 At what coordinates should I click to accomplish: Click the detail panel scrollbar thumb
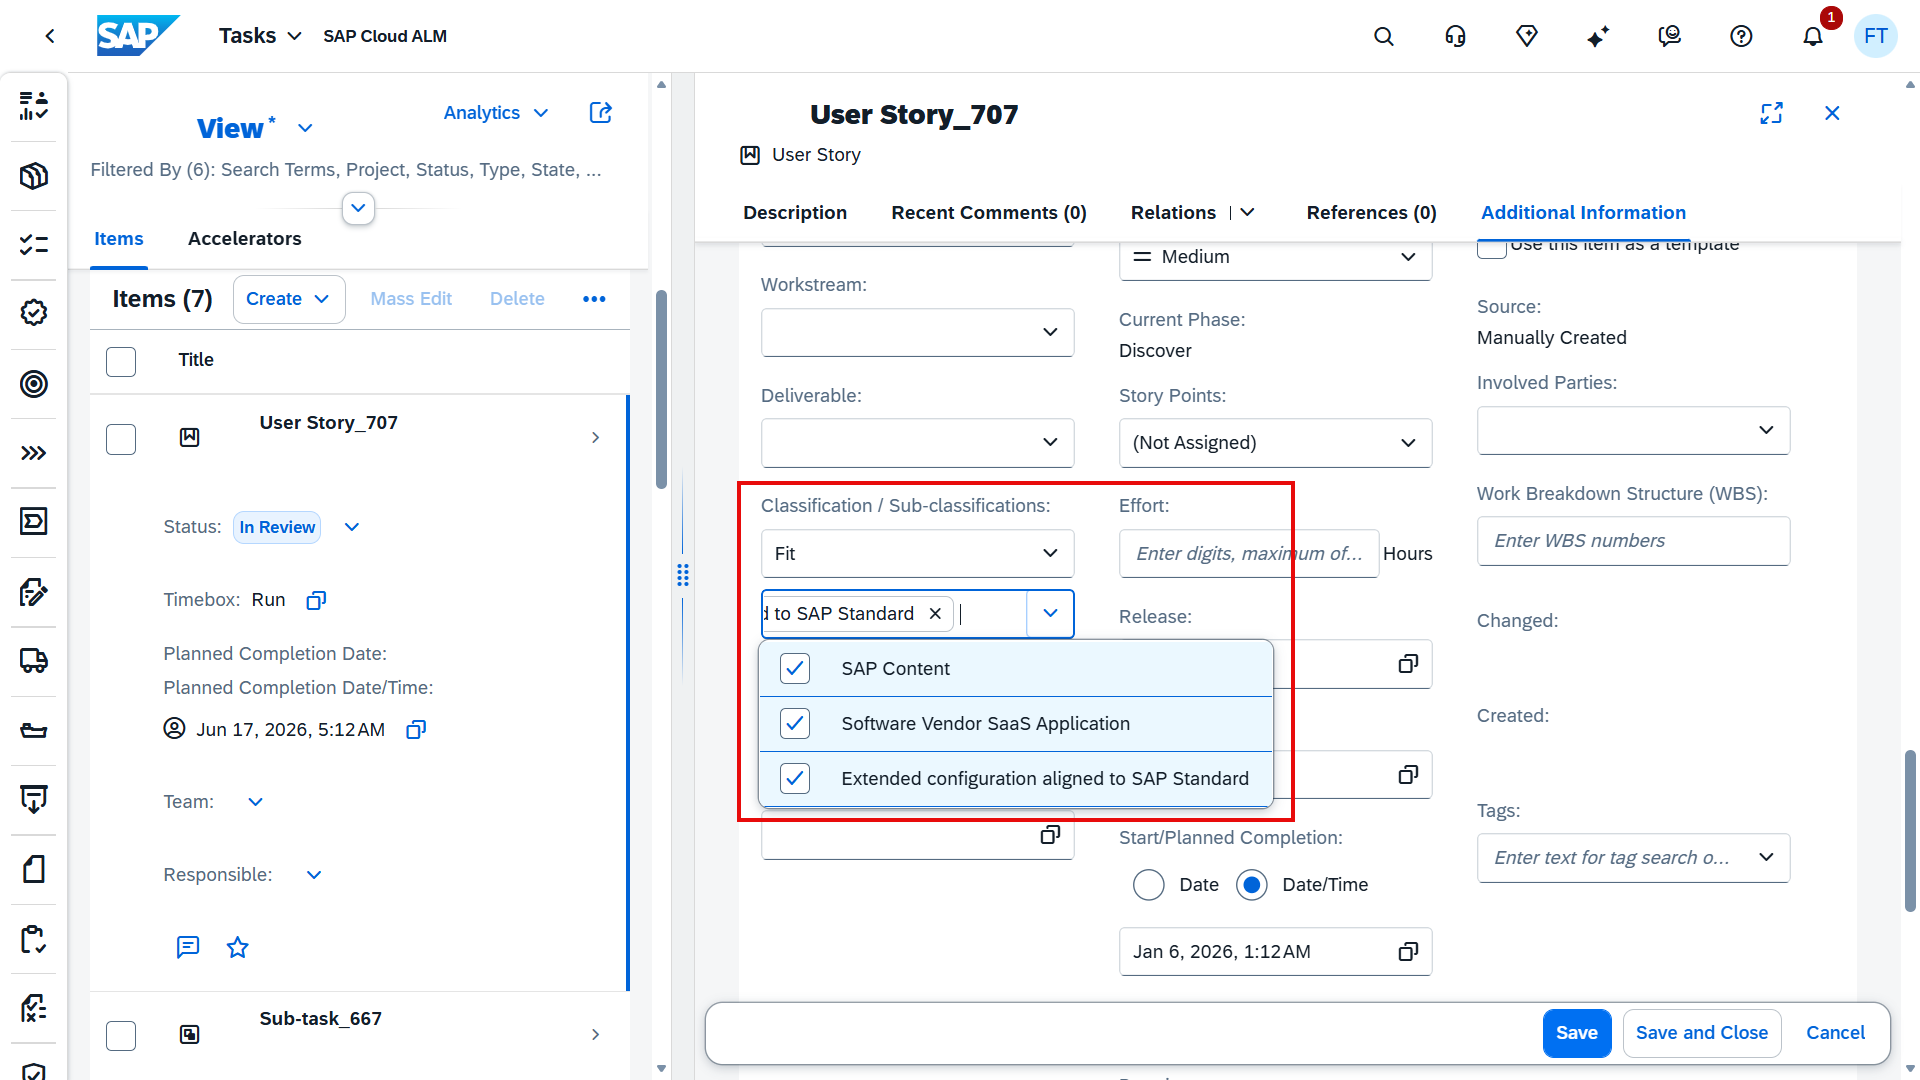coord(1910,831)
